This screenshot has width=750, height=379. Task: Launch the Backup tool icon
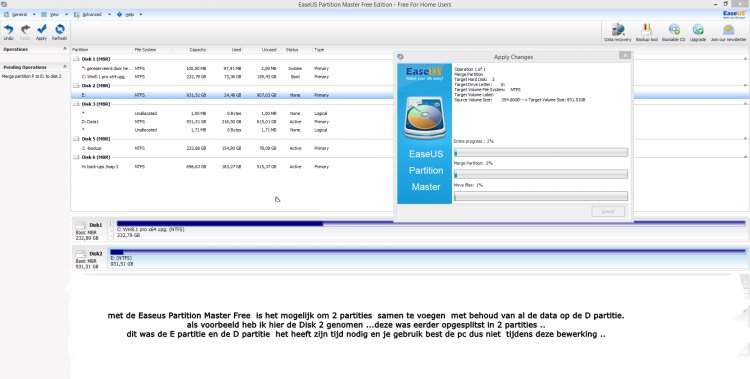click(647, 30)
